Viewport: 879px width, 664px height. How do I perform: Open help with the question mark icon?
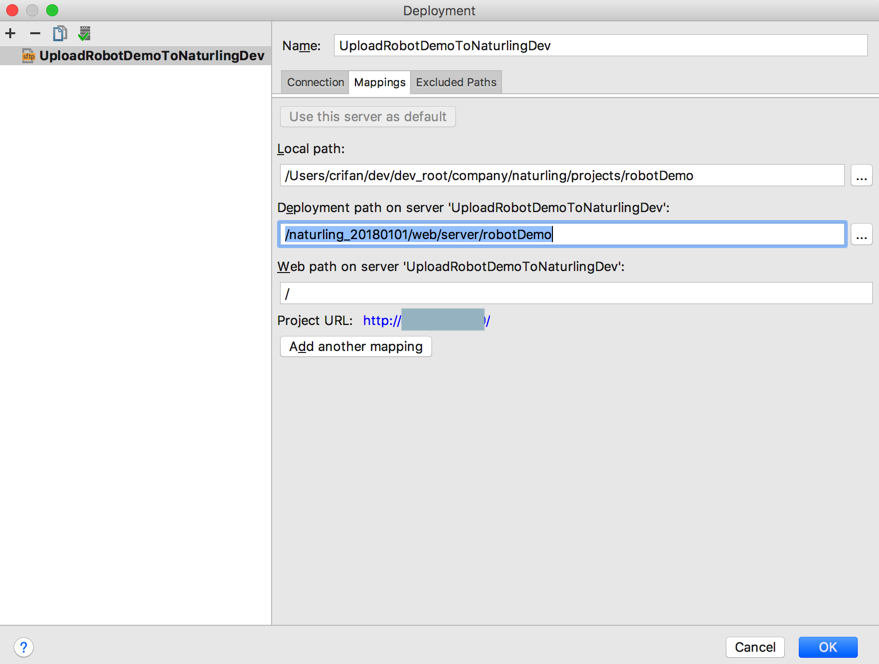coord(24,647)
